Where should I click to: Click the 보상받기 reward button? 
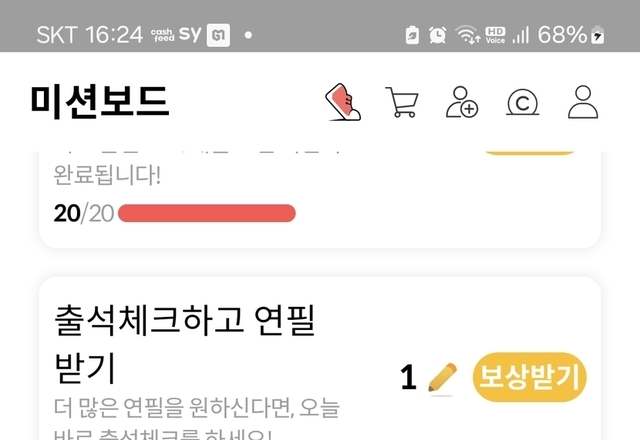(x=529, y=376)
